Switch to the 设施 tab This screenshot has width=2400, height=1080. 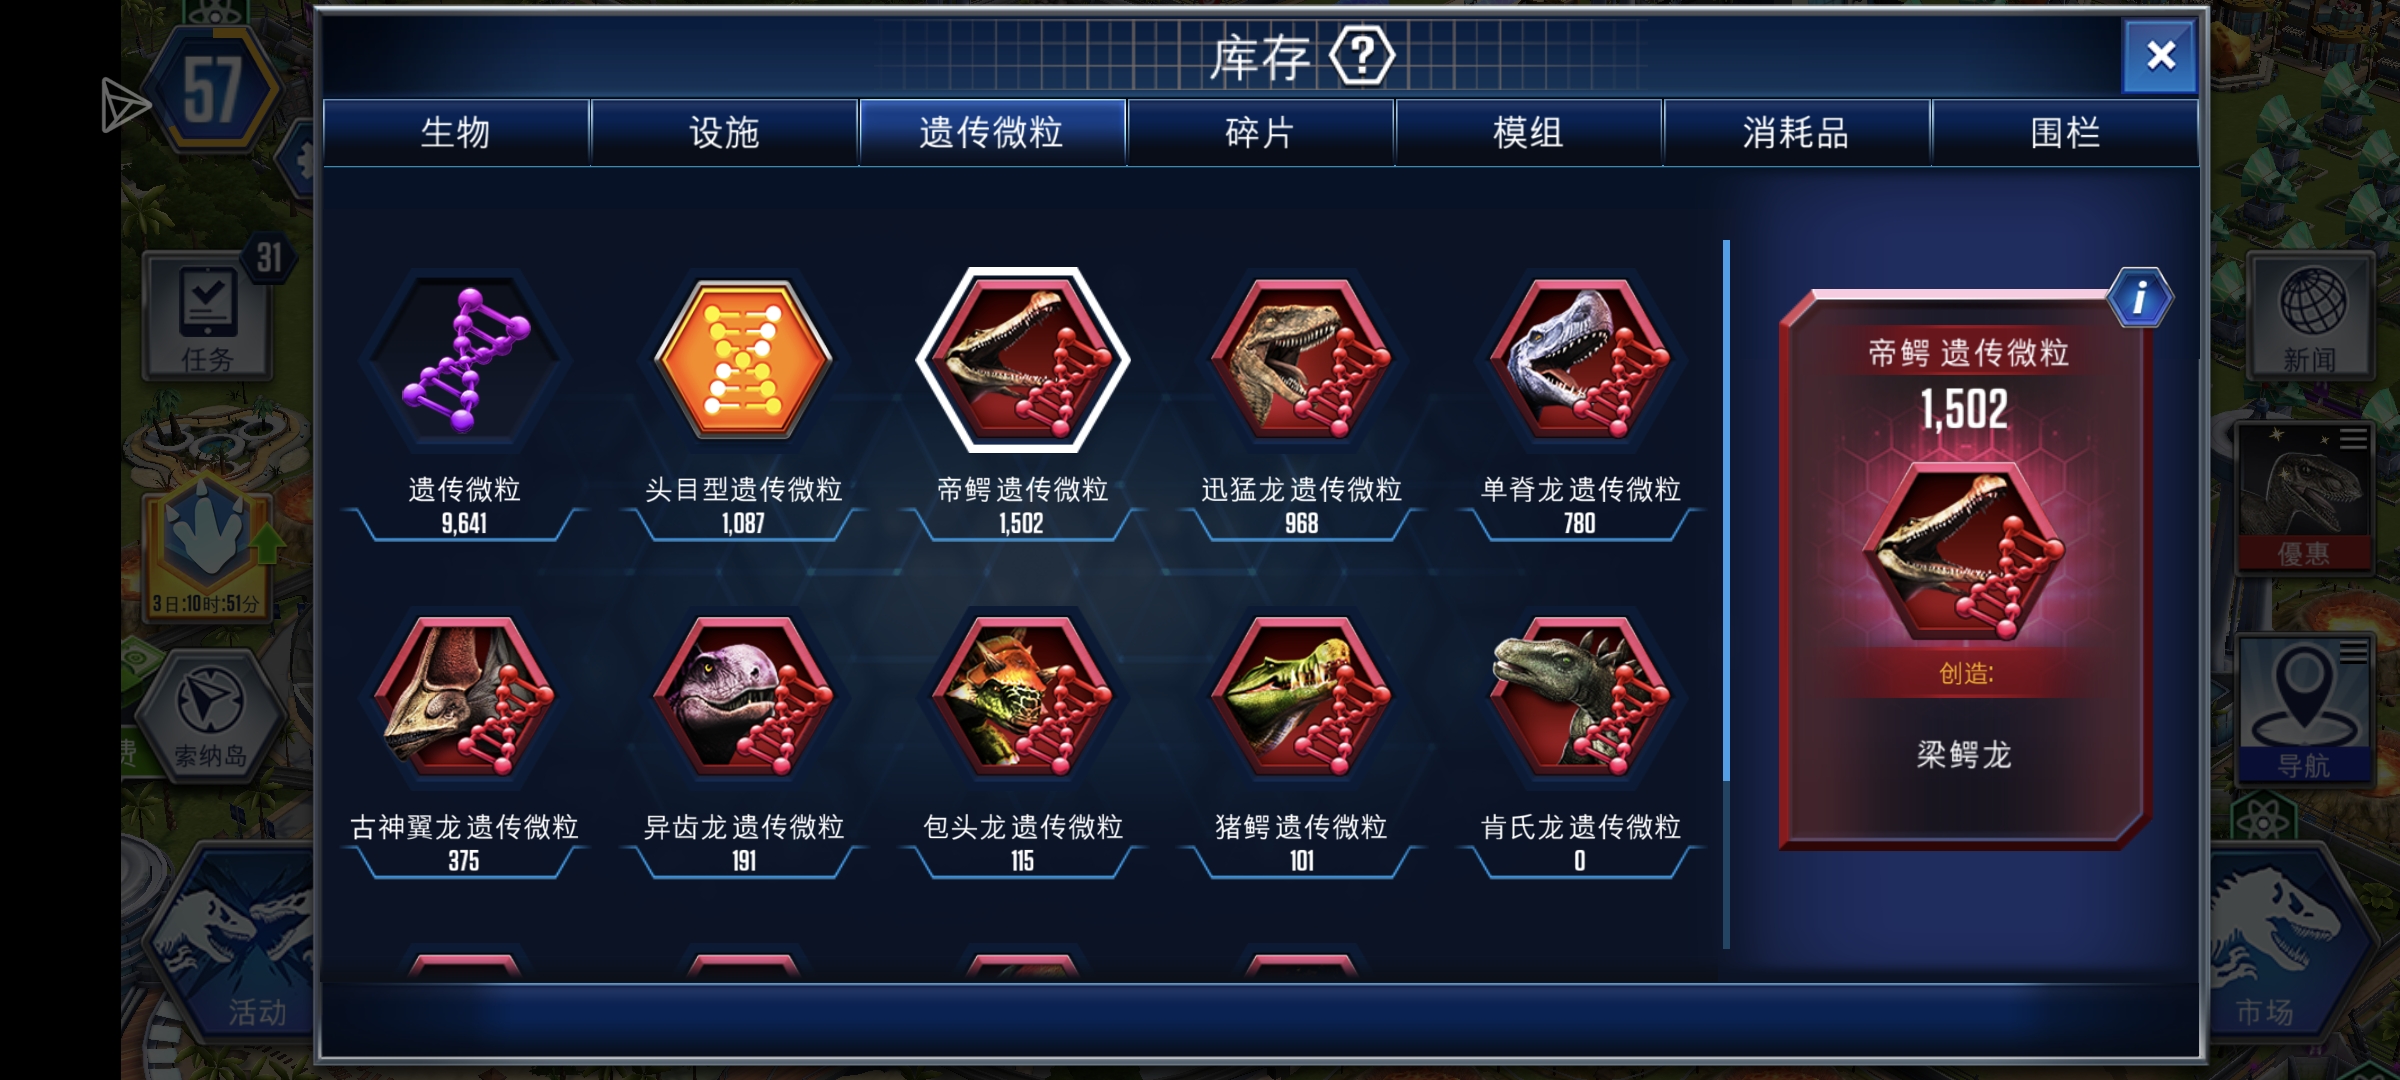coord(724,132)
